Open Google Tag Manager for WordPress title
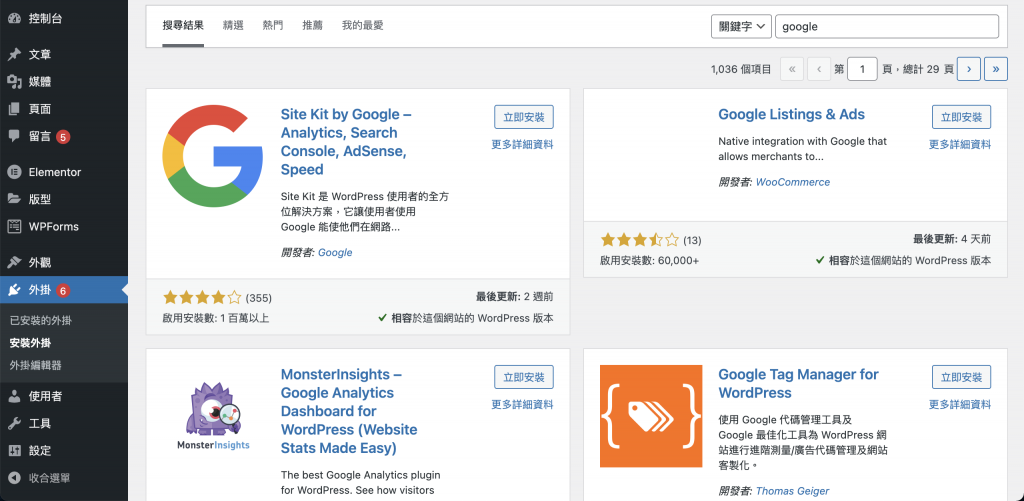The image size is (1024, 501). click(x=798, y=383)
